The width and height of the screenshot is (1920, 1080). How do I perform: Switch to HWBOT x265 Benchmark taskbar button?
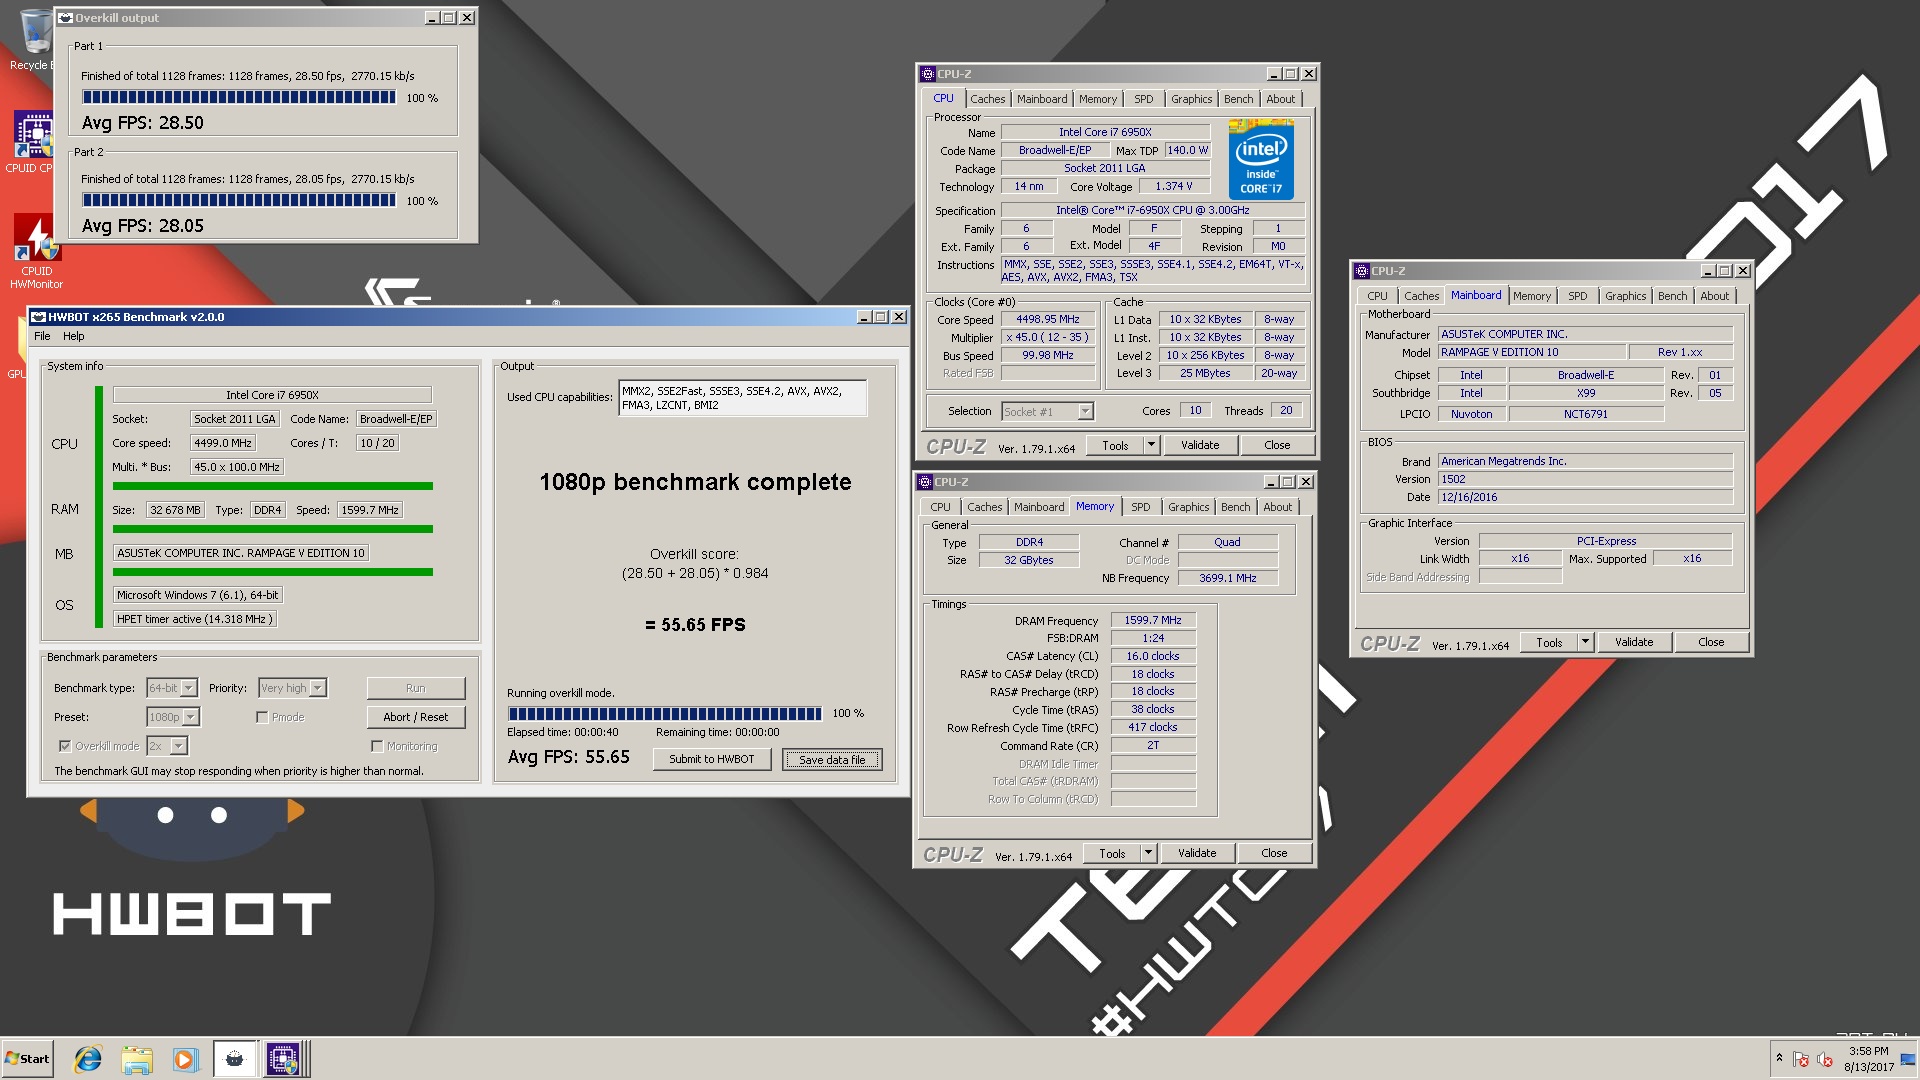235,1059
